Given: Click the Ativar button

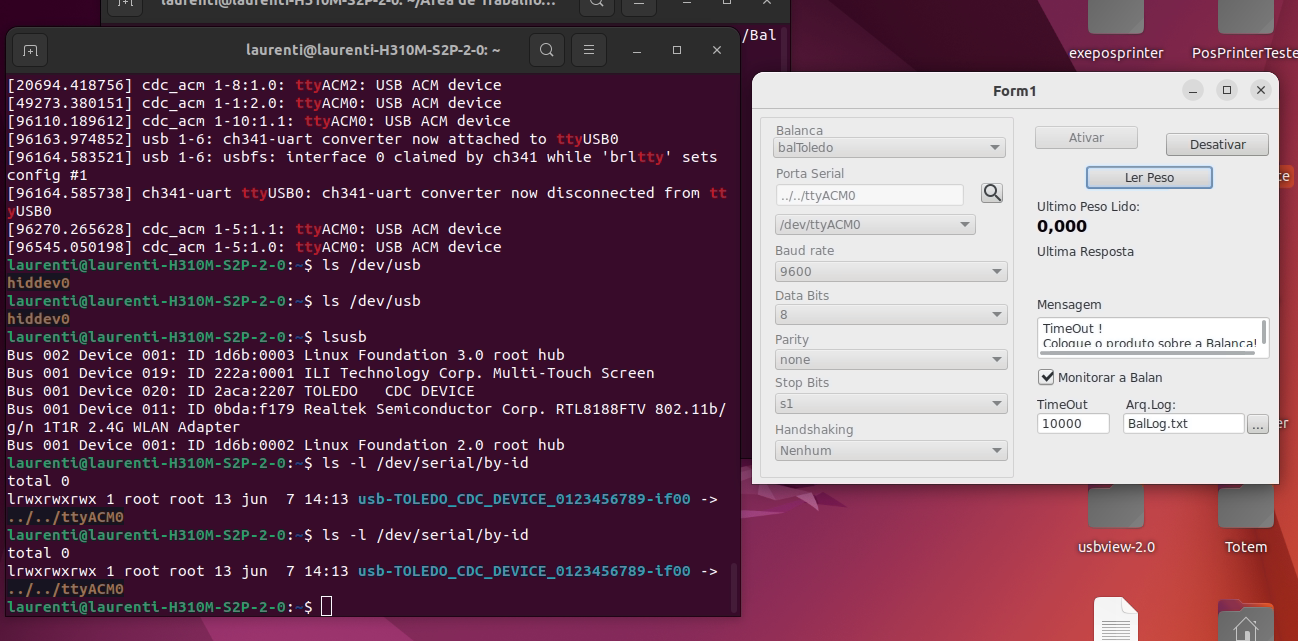Looking at the screenshot, I should point(1086,138).
